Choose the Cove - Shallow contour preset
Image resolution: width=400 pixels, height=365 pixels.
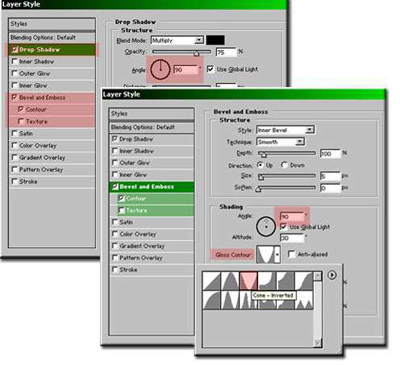click(x=285, y=281)
